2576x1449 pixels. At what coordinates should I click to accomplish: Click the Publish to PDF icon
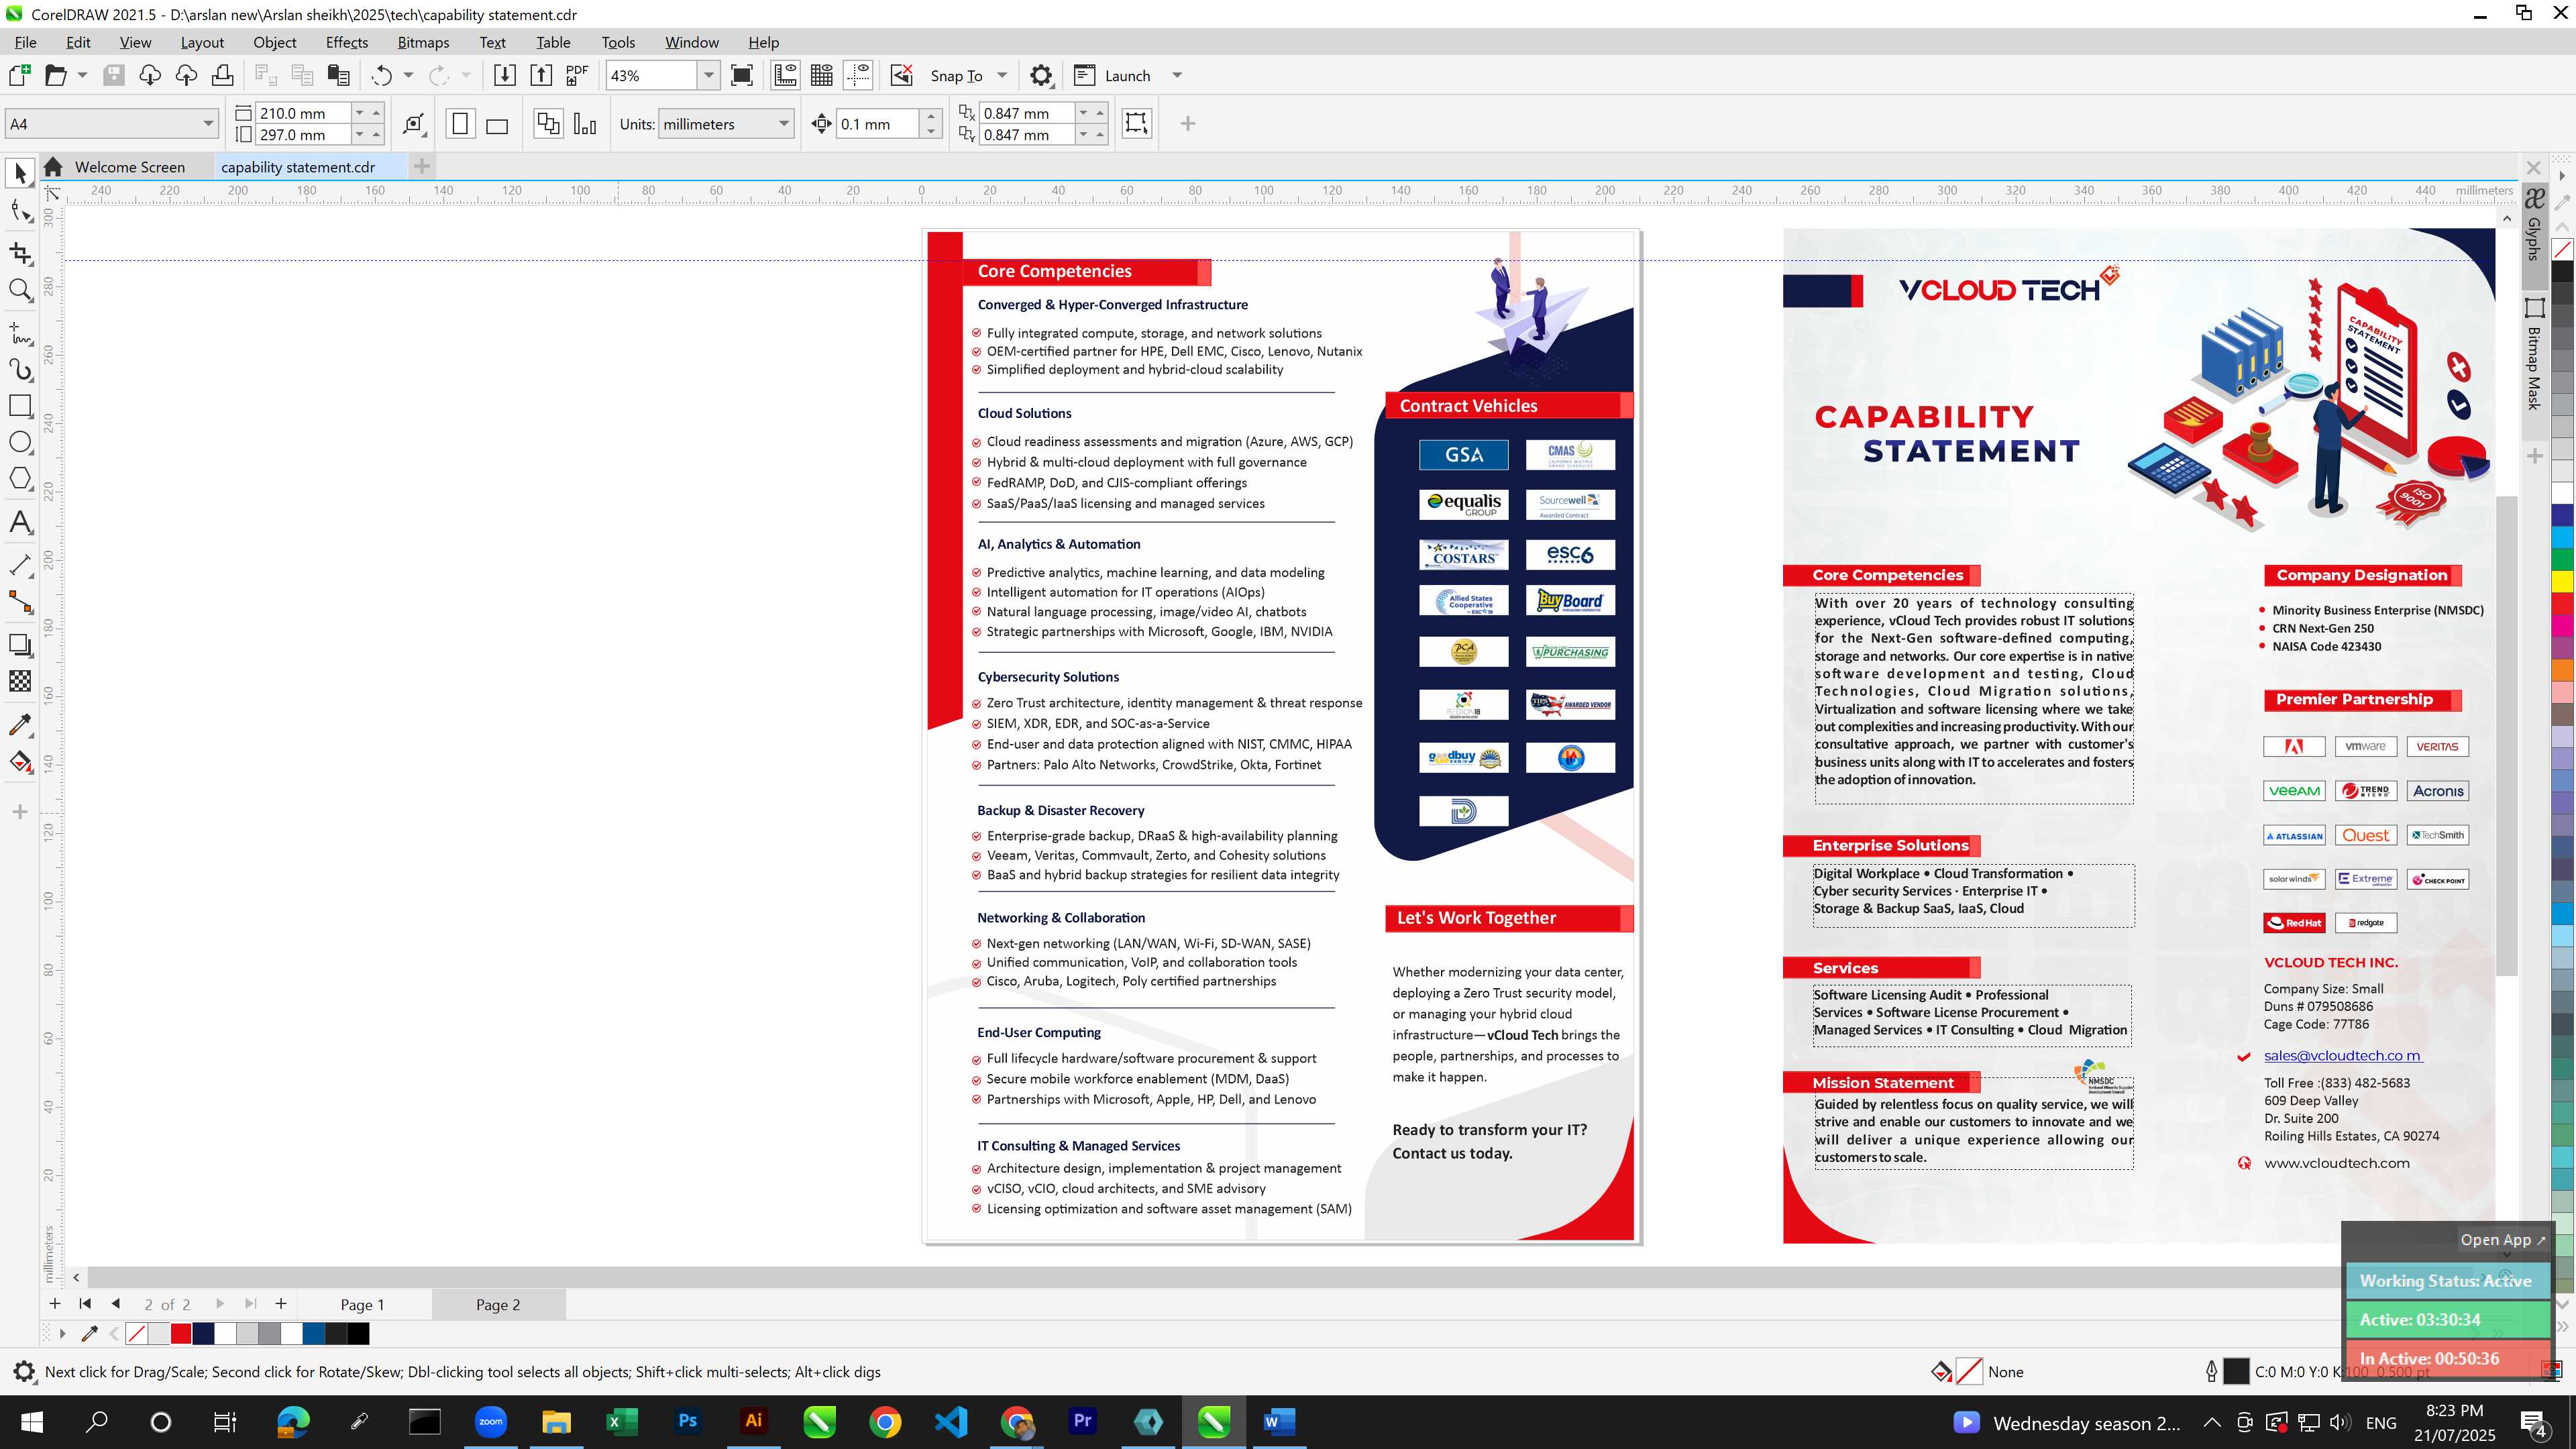pos(577,76)
